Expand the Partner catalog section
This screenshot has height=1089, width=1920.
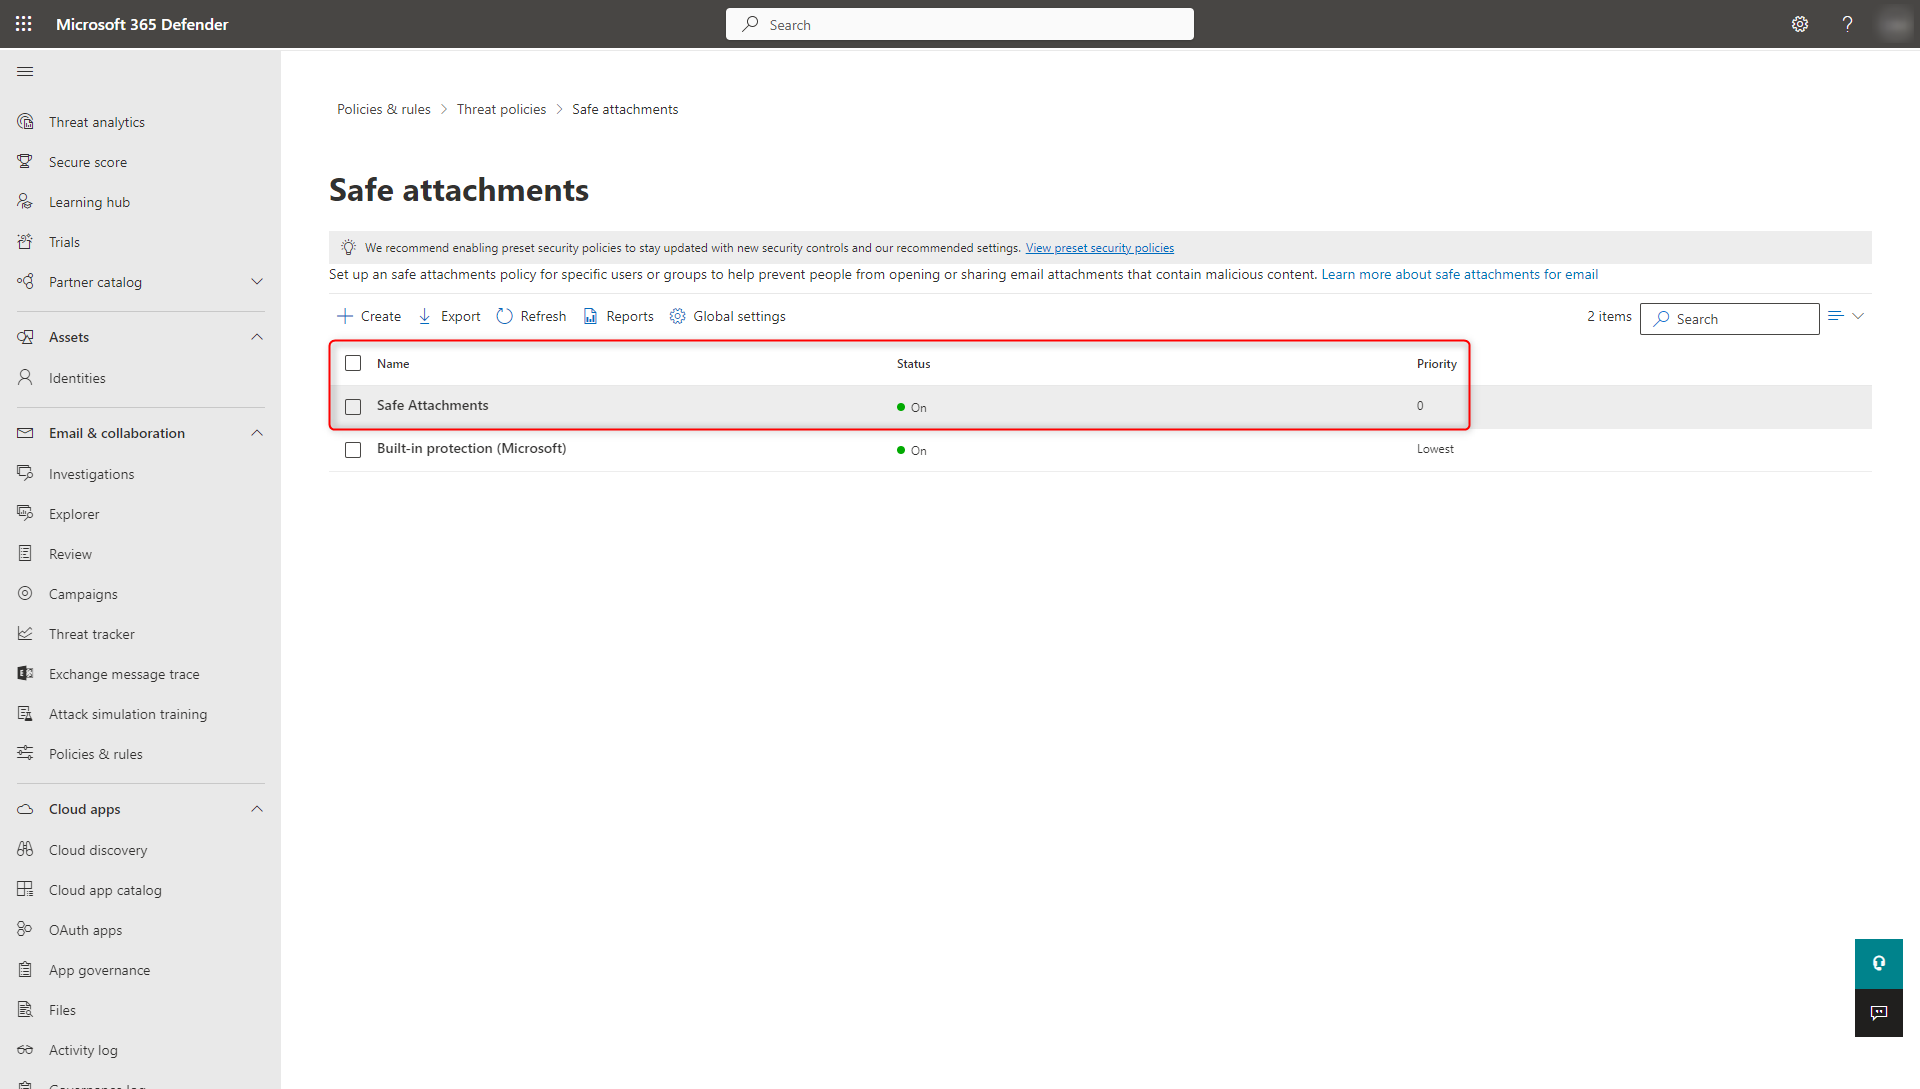click(x=257, y=281)
